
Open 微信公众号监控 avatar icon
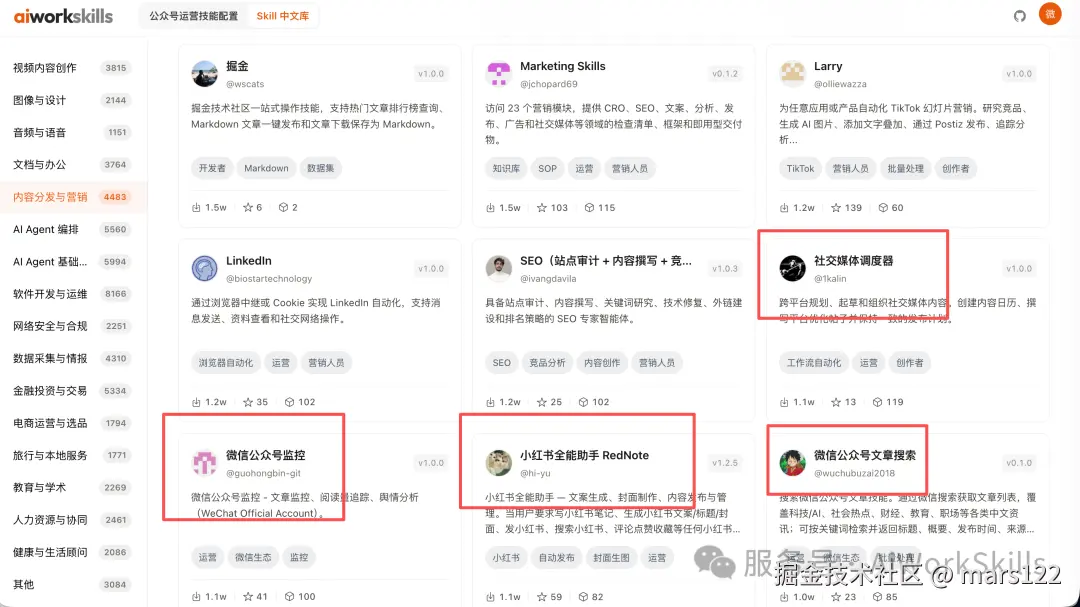[205, 462]
